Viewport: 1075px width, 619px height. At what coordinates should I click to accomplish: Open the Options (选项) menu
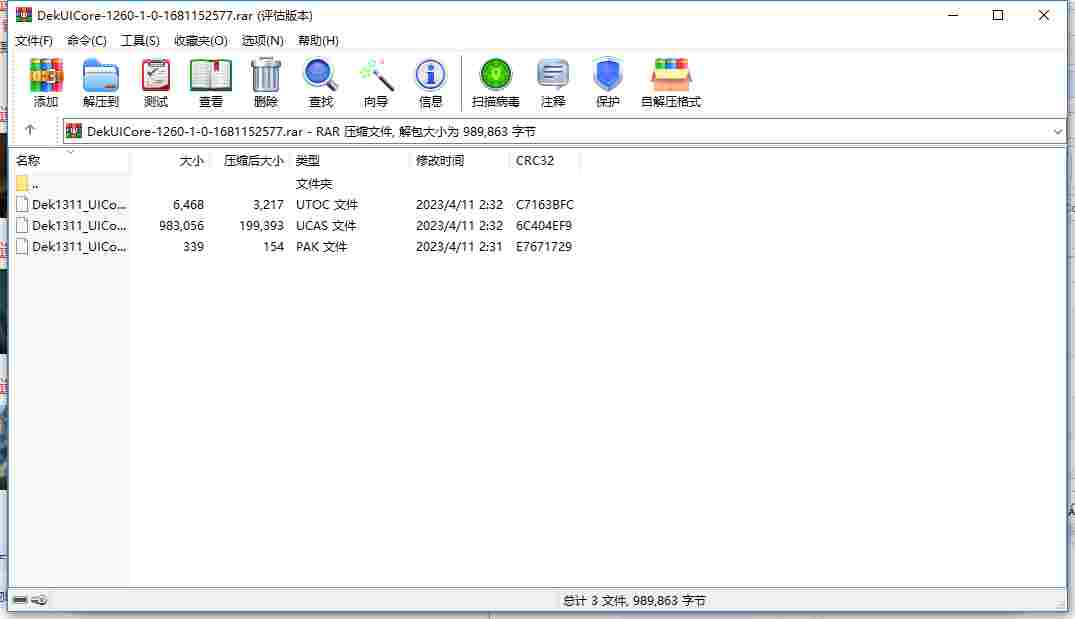(262, 40)
